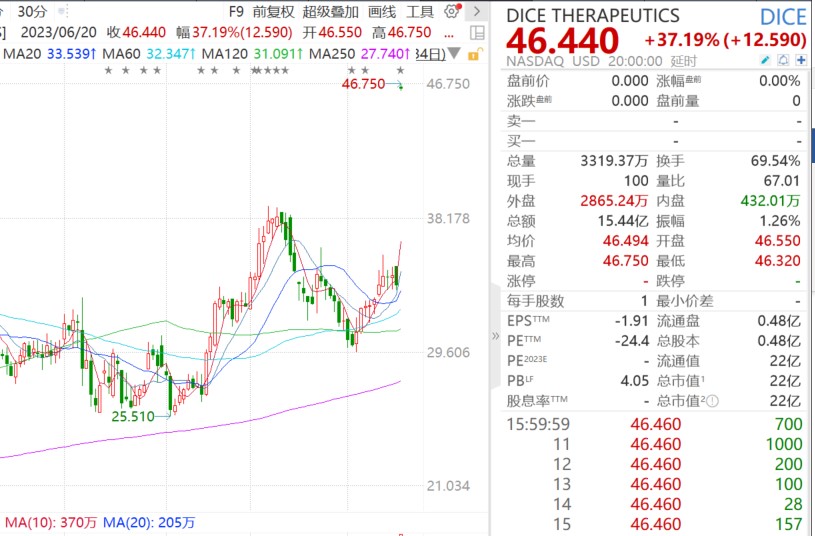Click the PE TTM value -24.4
The image size is (815, 536).
point(632,341)
